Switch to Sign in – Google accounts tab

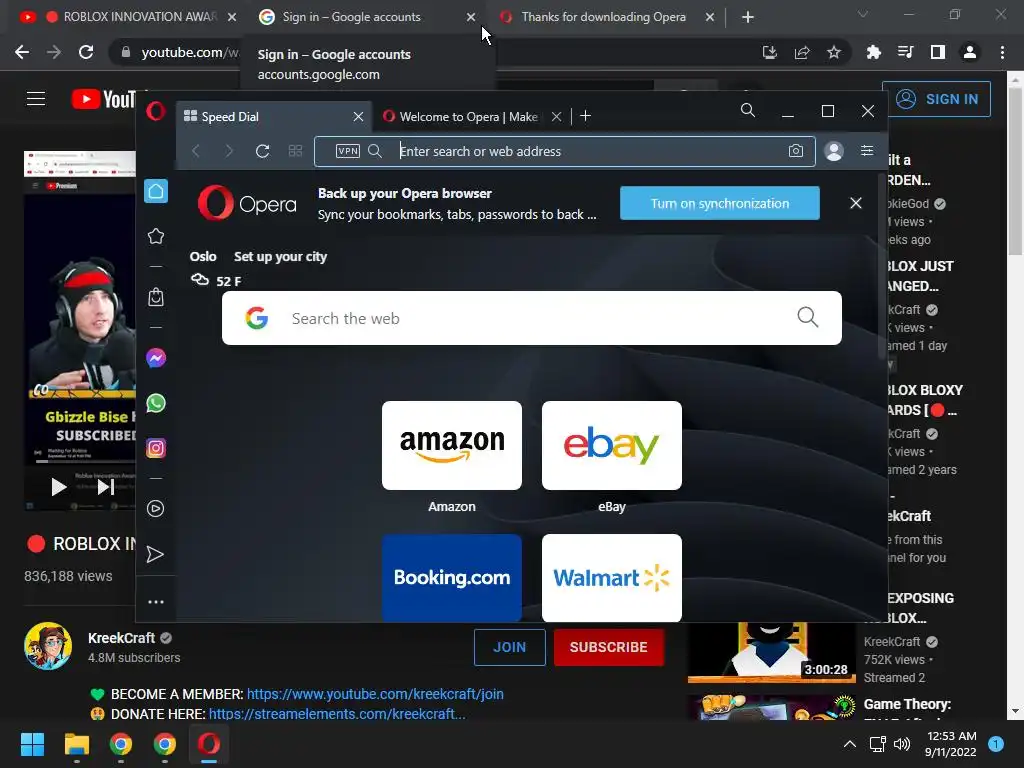pyautogui.click(x=362, y=17)
